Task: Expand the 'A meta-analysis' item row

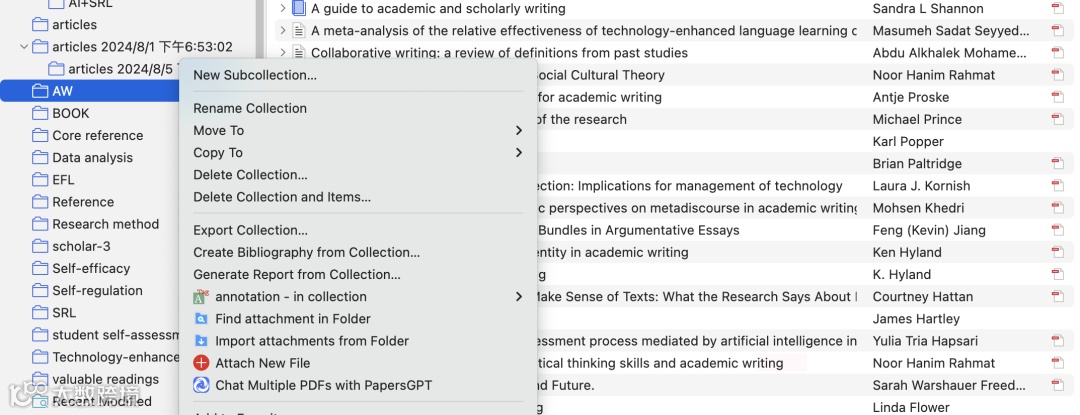Action: point(283,31)
